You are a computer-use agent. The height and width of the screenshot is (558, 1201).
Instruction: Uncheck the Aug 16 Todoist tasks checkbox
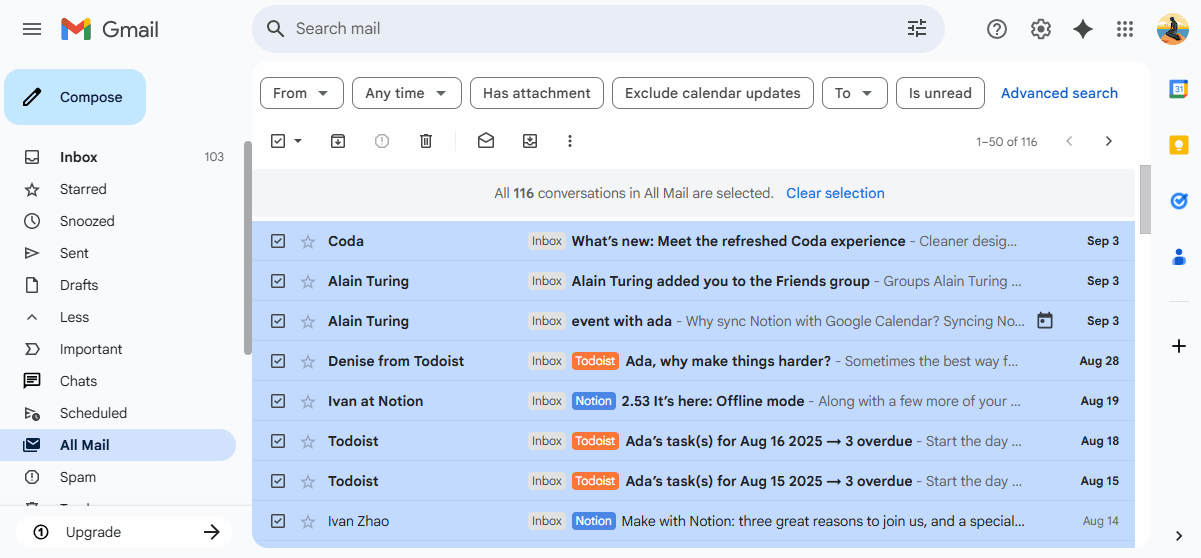pyautogui.click(x=278, y=441)
